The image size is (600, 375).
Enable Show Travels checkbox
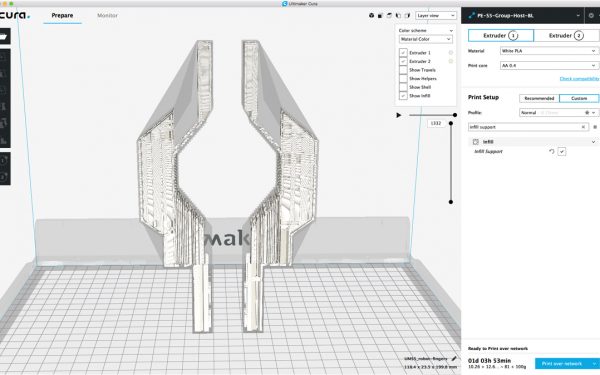click(403, 70)
